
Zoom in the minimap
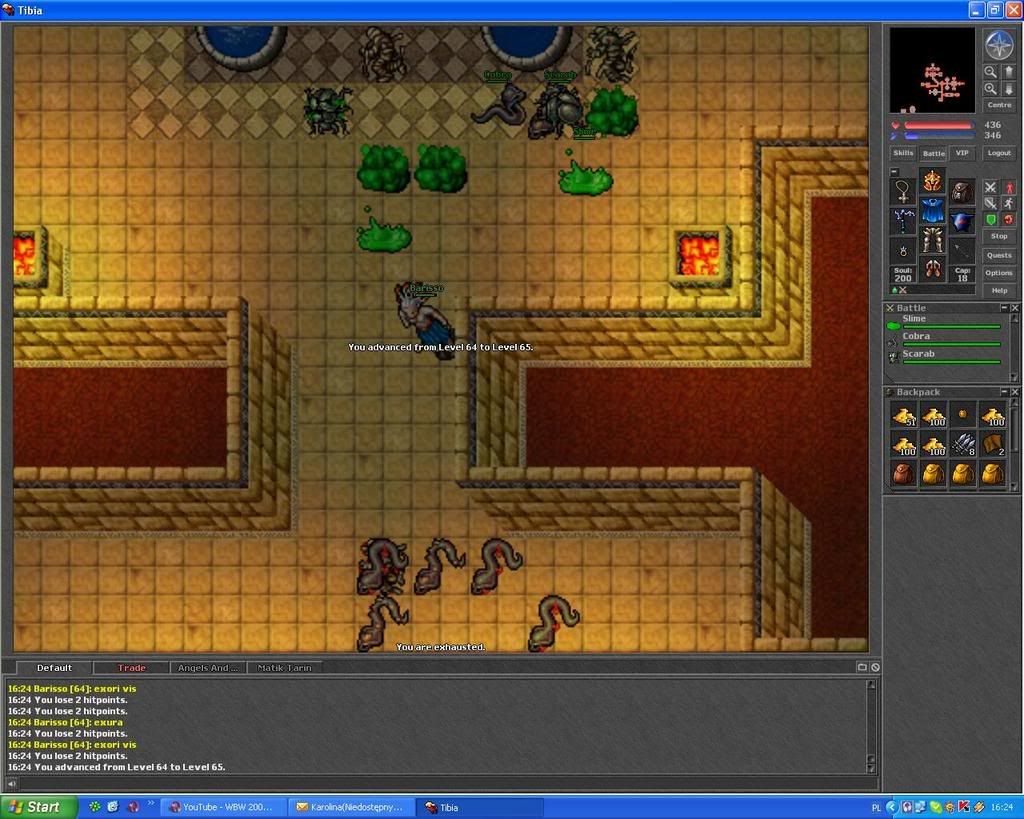coord(991,89)
